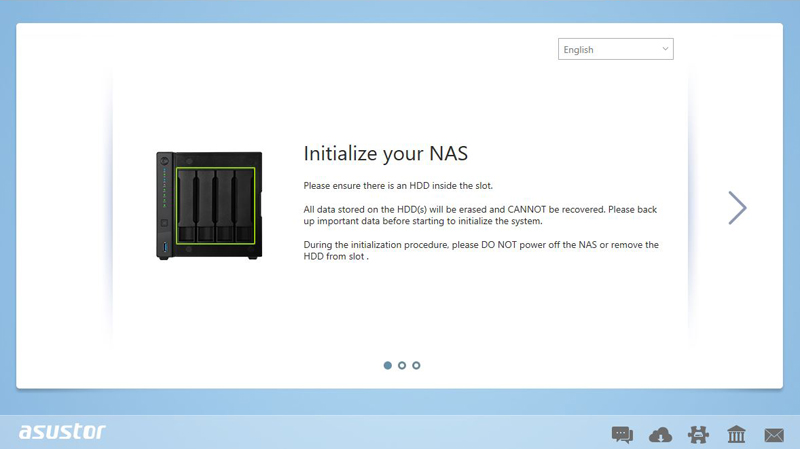Open the language dropdown showing English
Screen dimensions: 800x449
tap(615, 49)
